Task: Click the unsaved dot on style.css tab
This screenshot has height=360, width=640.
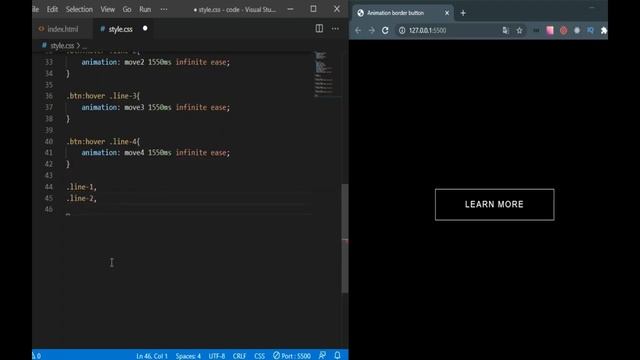Action: coord(145,29)
